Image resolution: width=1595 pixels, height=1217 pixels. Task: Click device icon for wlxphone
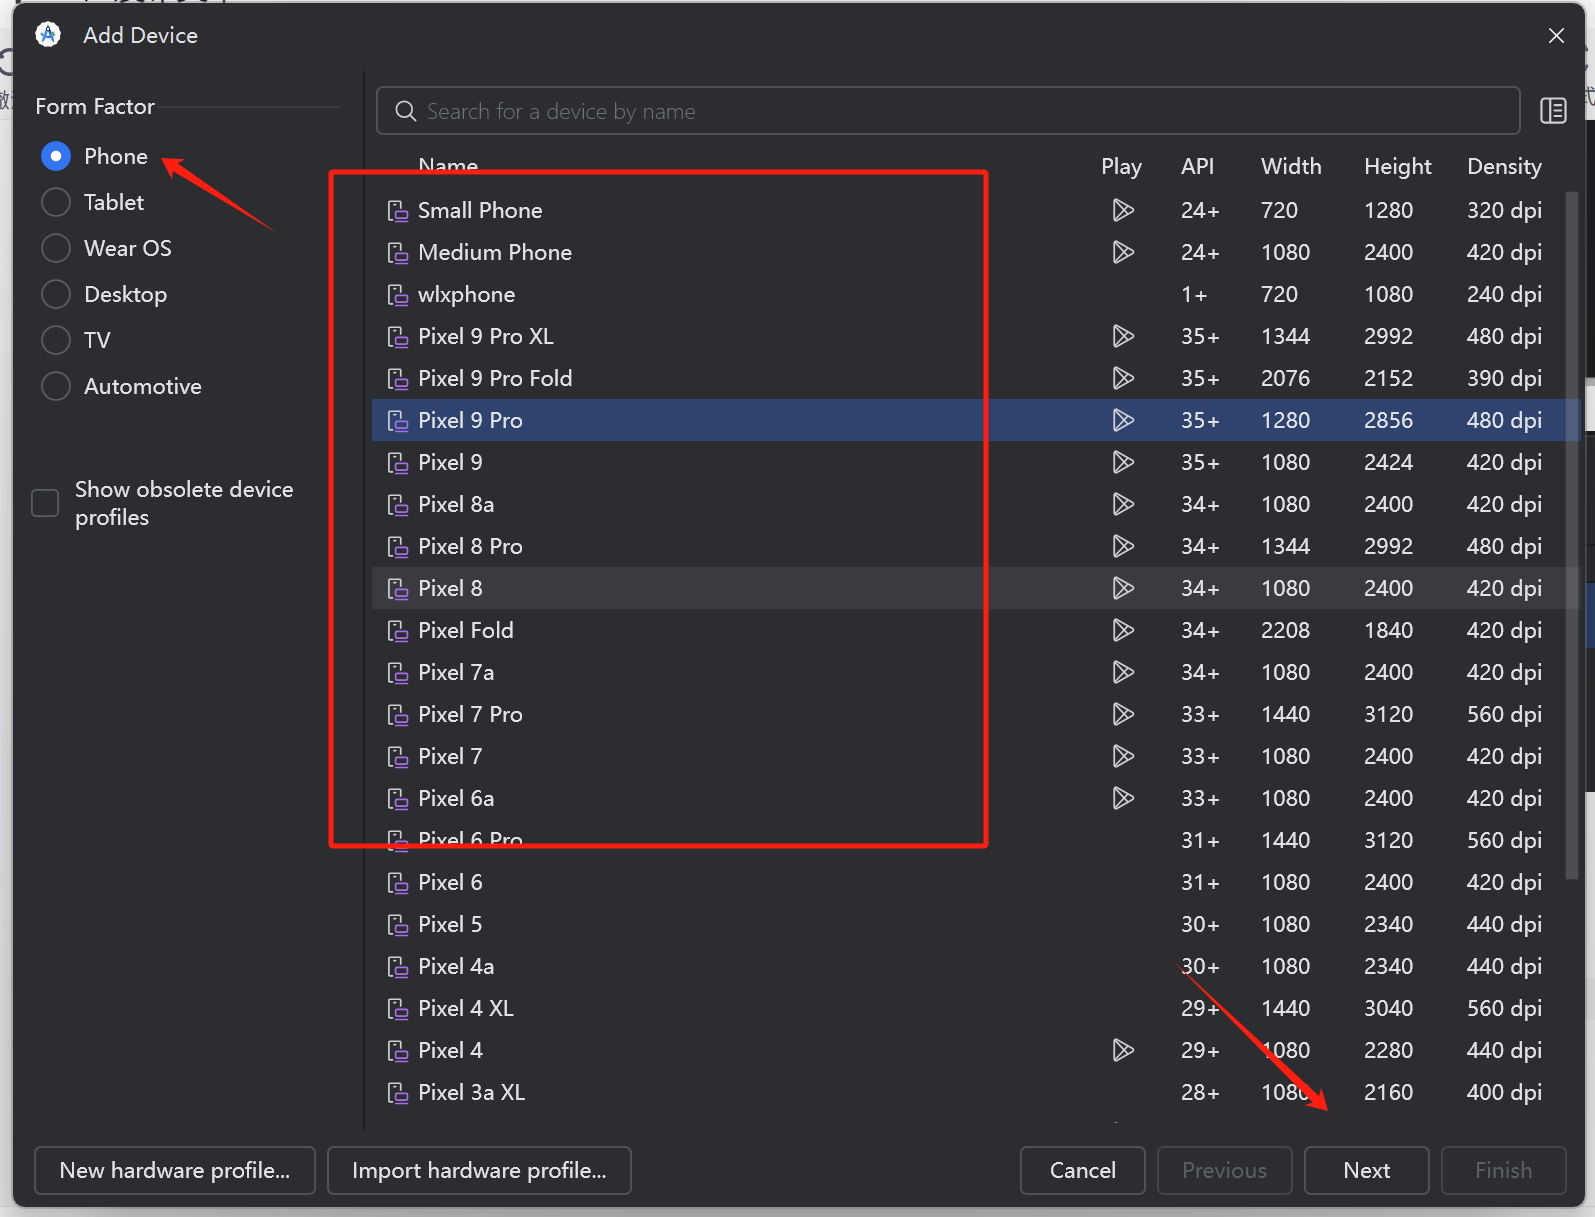[x=398, y=295]
